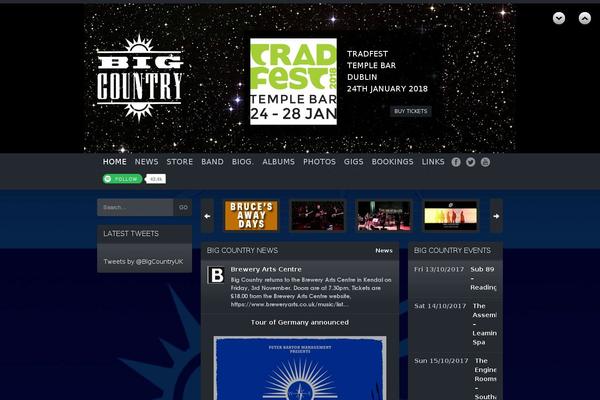Open the Sub 89 Reading event
Image resolution: width=600 pixels, height=400 pixels.
click(x=483, y=278)
